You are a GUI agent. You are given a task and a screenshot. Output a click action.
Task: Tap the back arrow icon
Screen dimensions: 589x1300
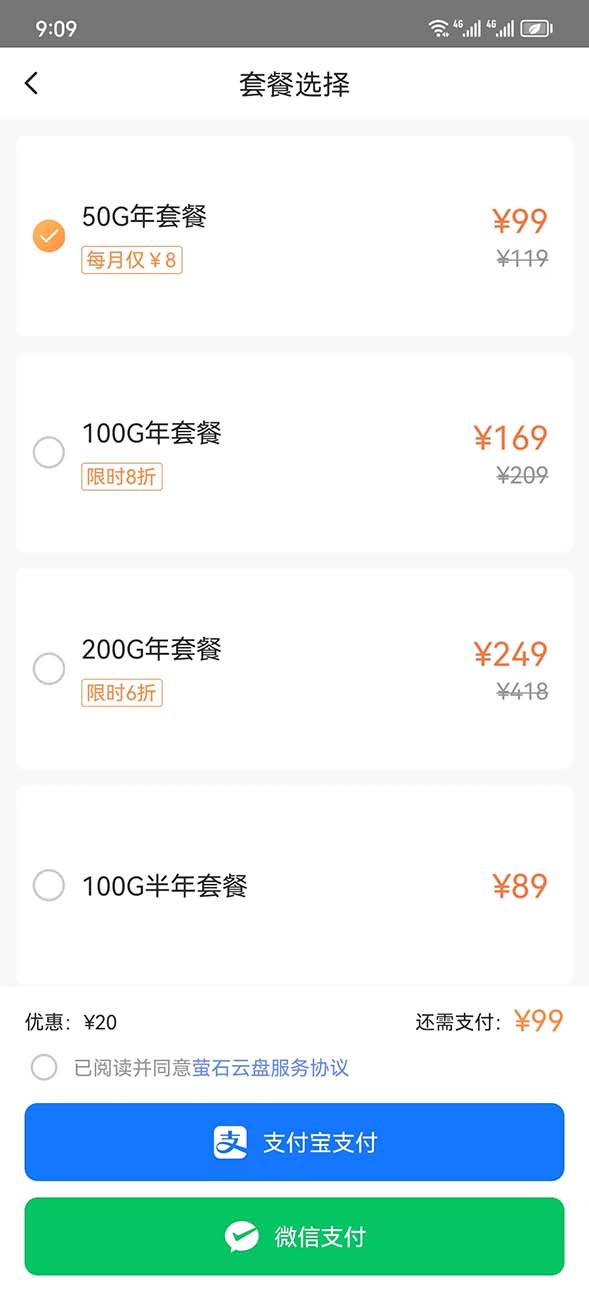[x=31, y=83]
